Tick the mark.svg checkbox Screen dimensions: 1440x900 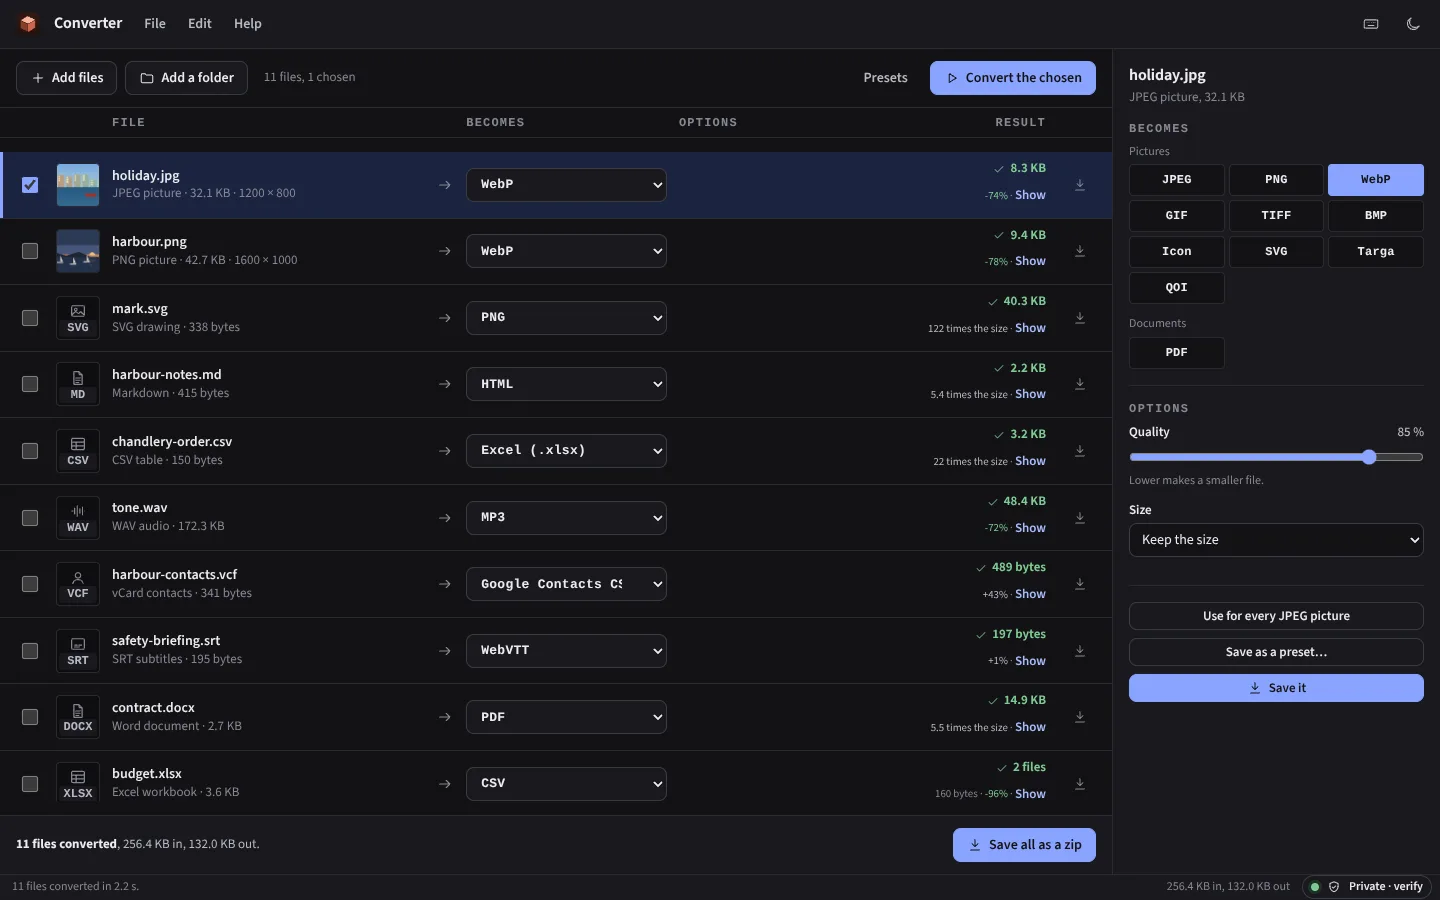coord(30,318)
